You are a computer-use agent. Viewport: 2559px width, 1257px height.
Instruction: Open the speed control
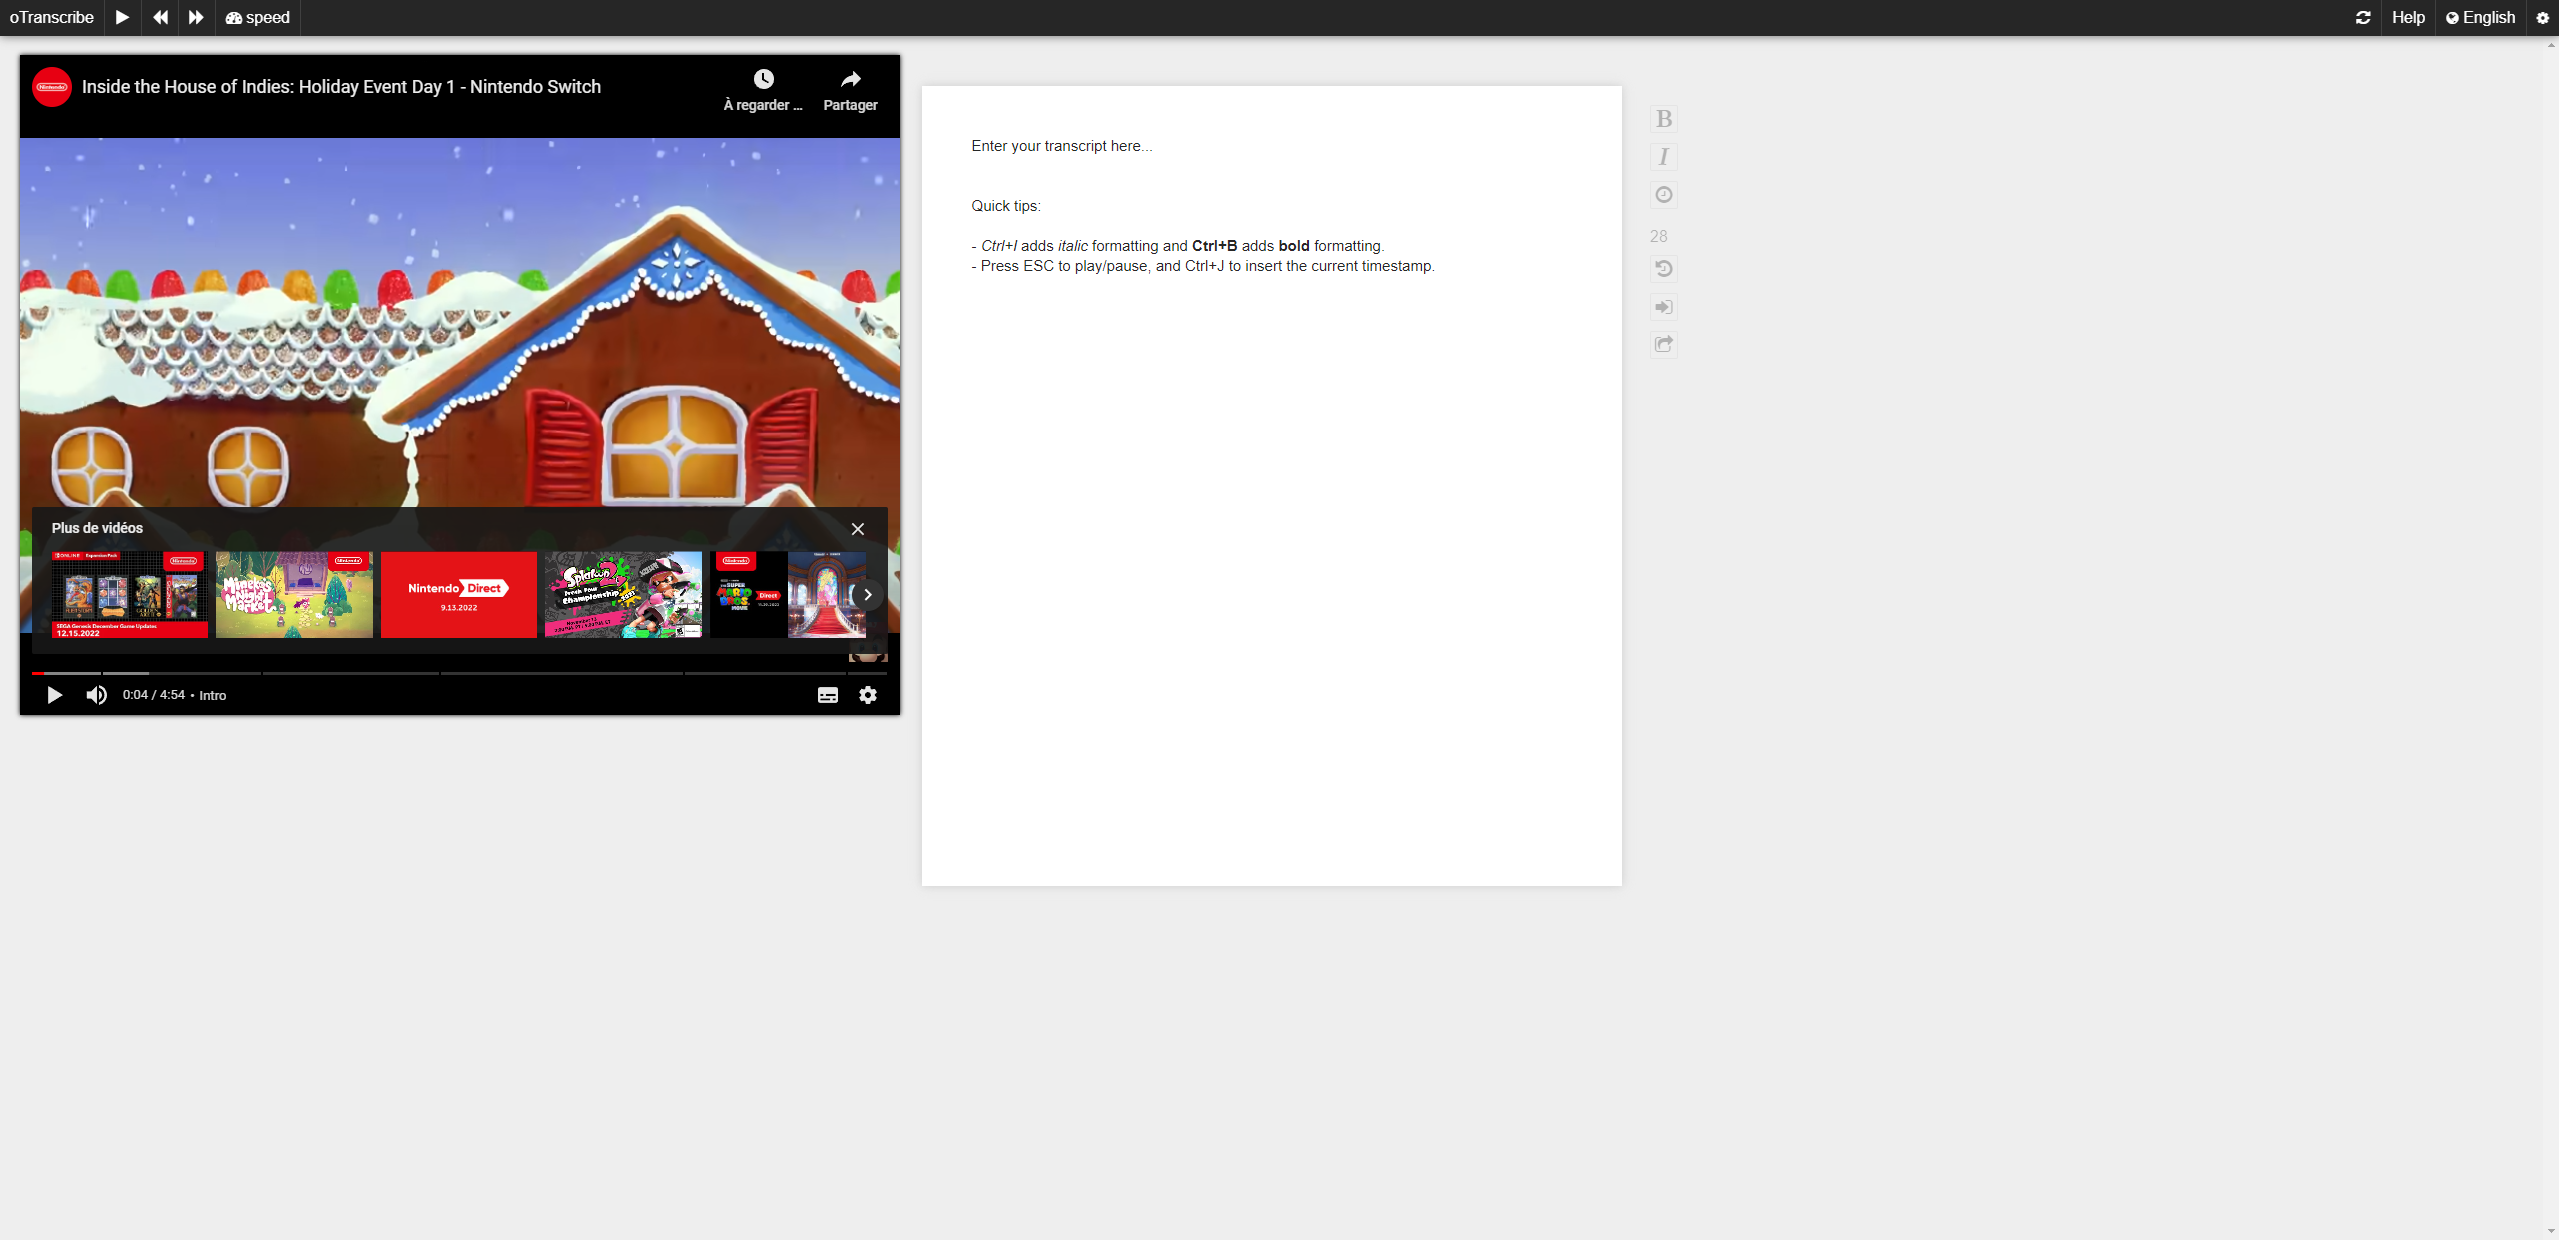coord(258,18)
